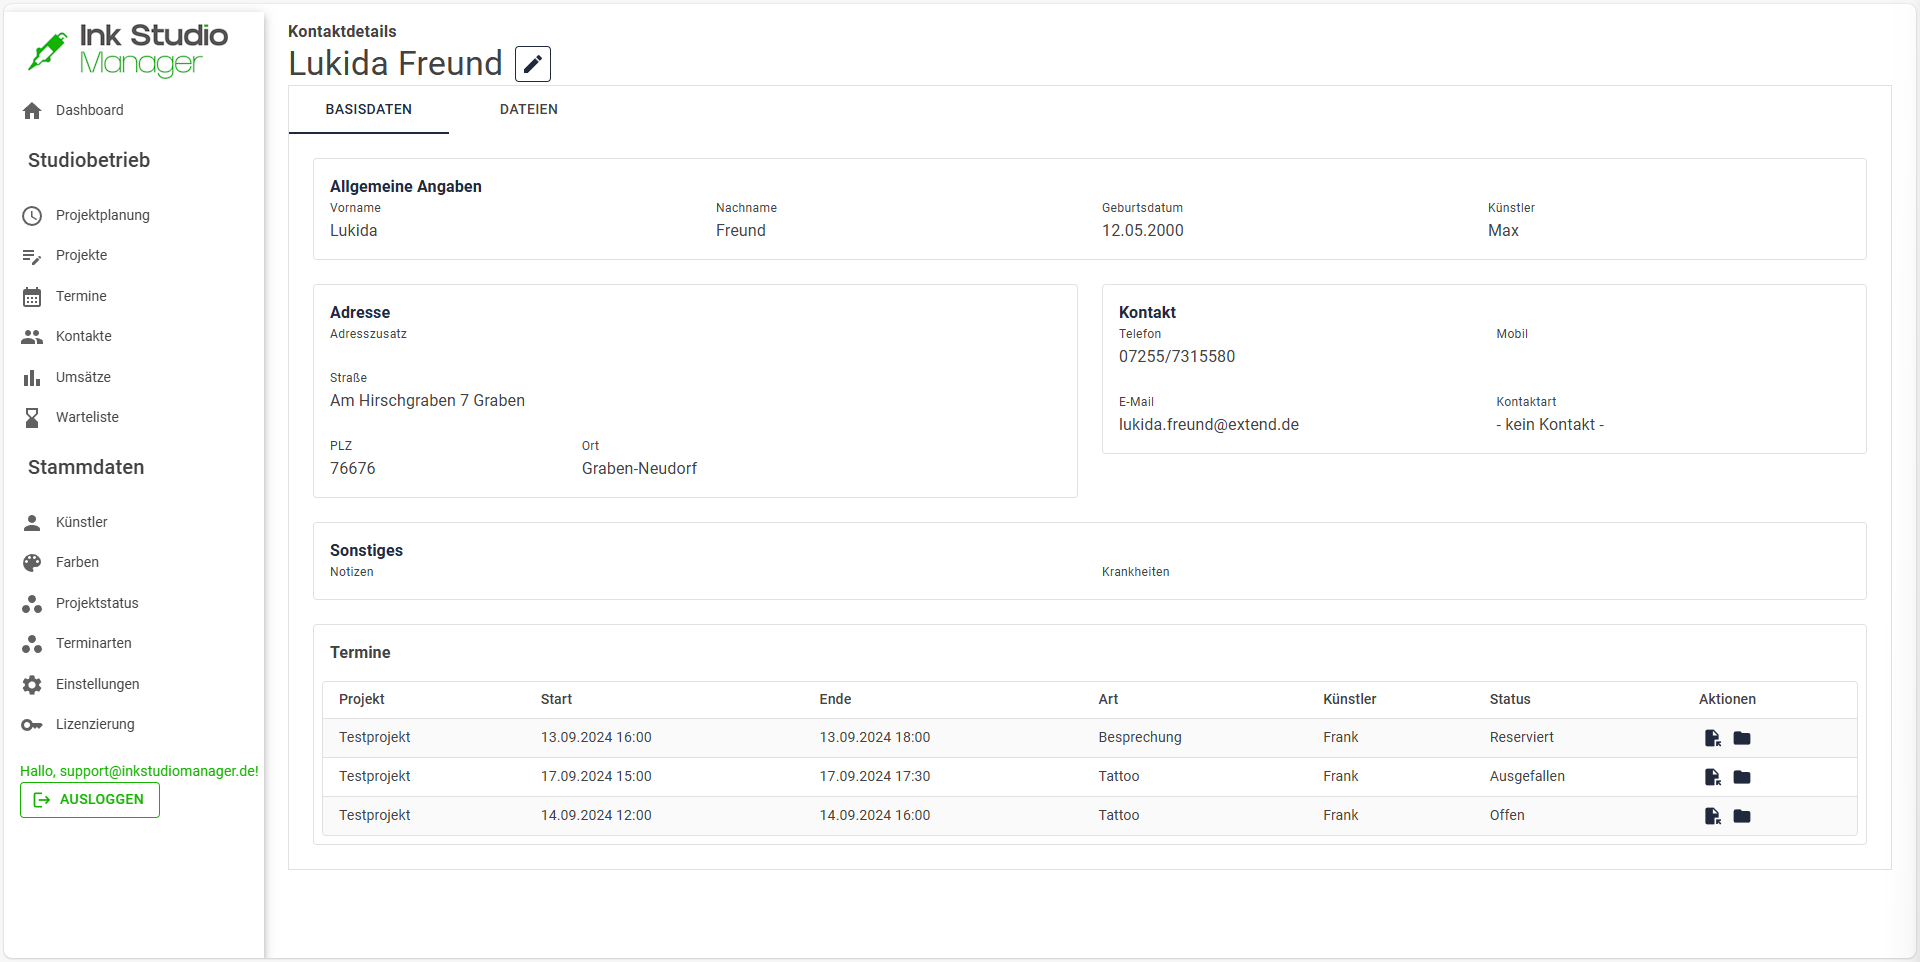Open document icon for the Besprechung appointment
The image size is (1920, 962).
click(1713, 738)
